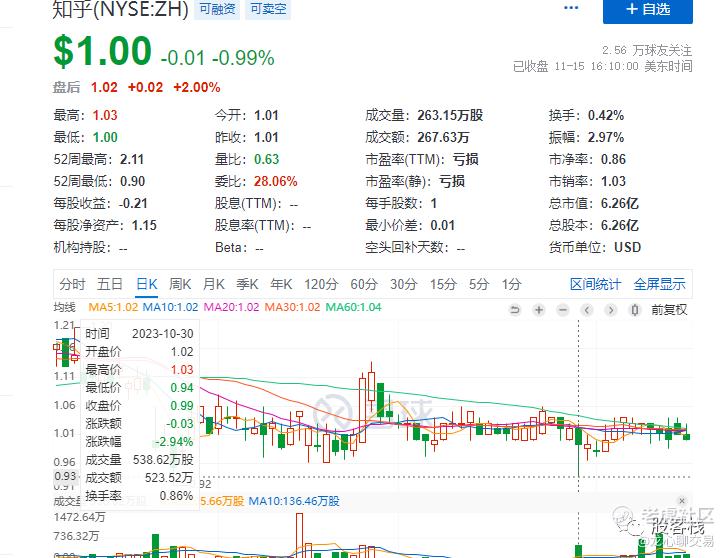Viewport: 728px width, 558px height.
Task: Close the volume panel with the x icon
Action: [682, 500]
